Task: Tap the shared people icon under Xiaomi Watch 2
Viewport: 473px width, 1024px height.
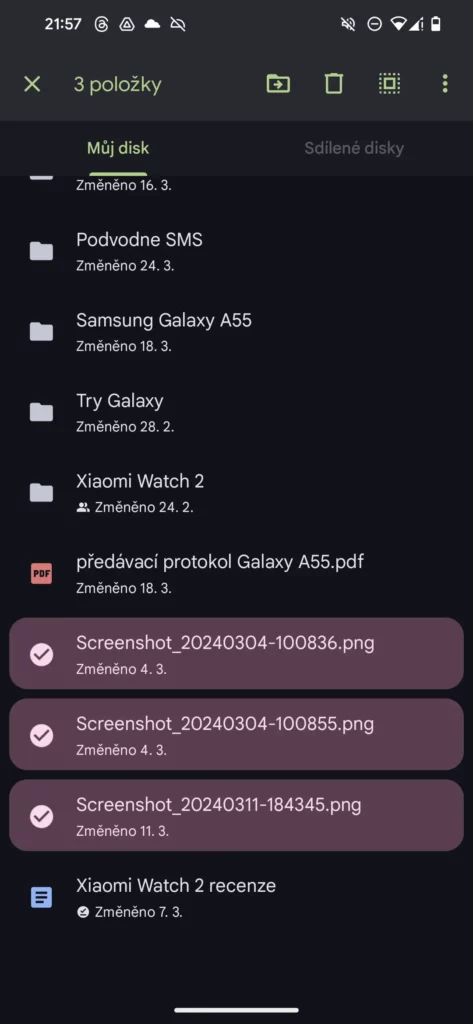Action: (x=83, y=507)
